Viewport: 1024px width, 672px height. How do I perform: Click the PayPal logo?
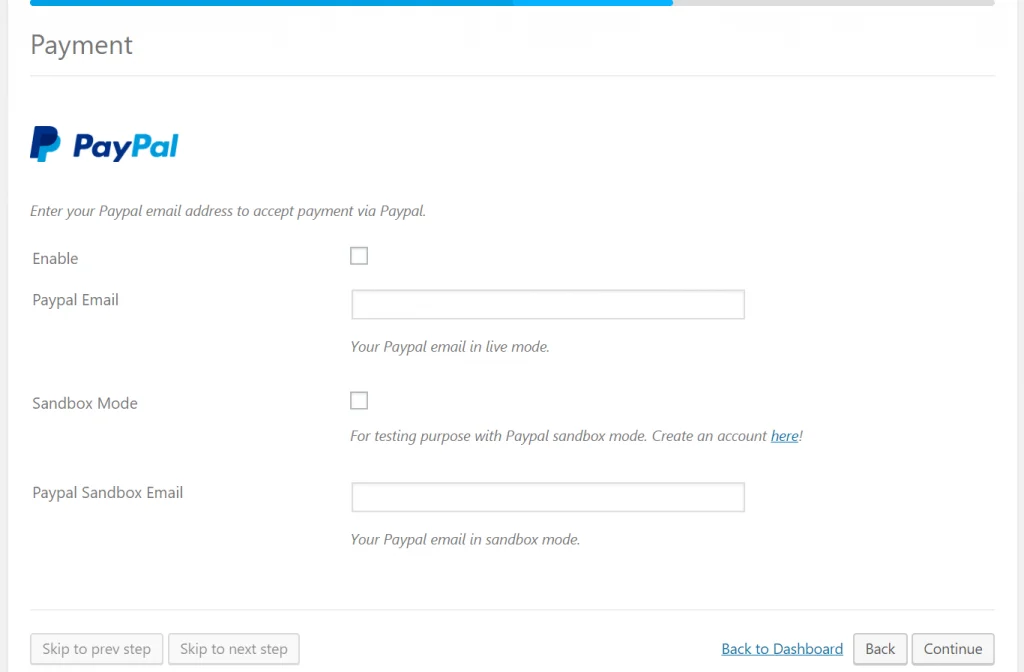point(105,145)
